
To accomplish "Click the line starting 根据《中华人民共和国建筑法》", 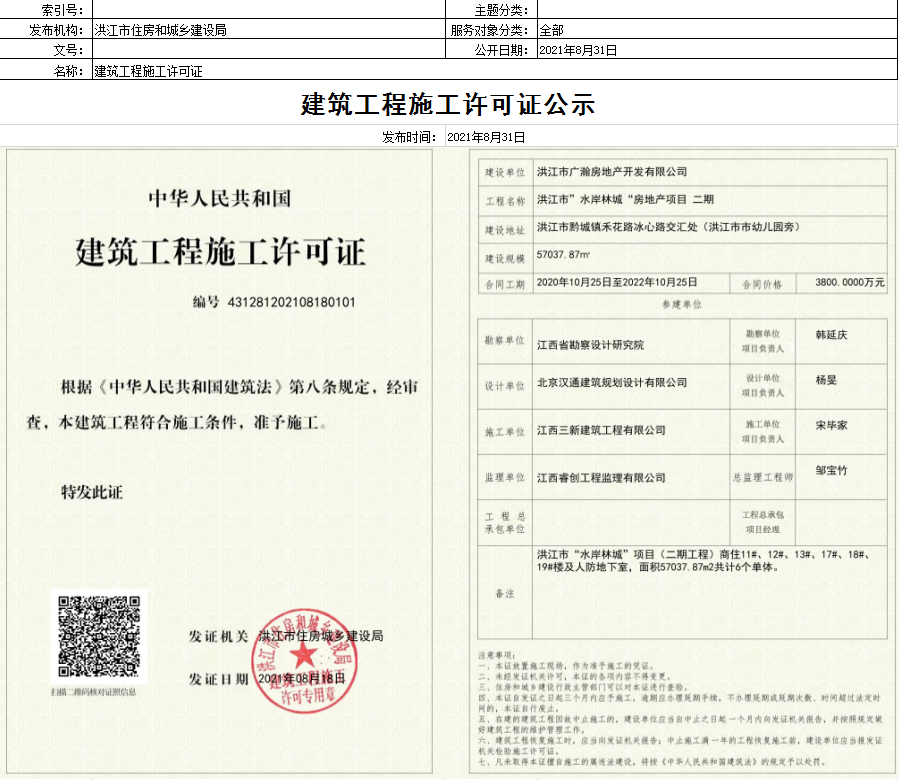I will (239, 387).
